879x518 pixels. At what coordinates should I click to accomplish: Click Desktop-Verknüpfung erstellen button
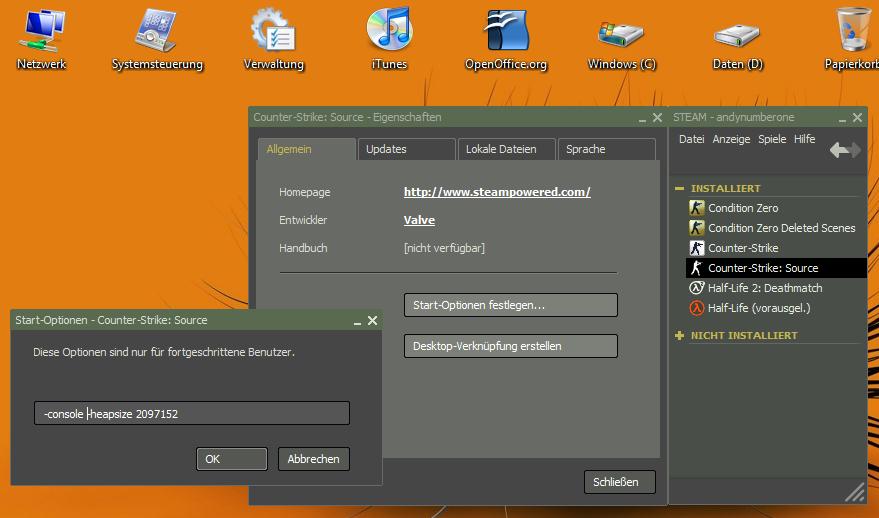tap(511, 346)
